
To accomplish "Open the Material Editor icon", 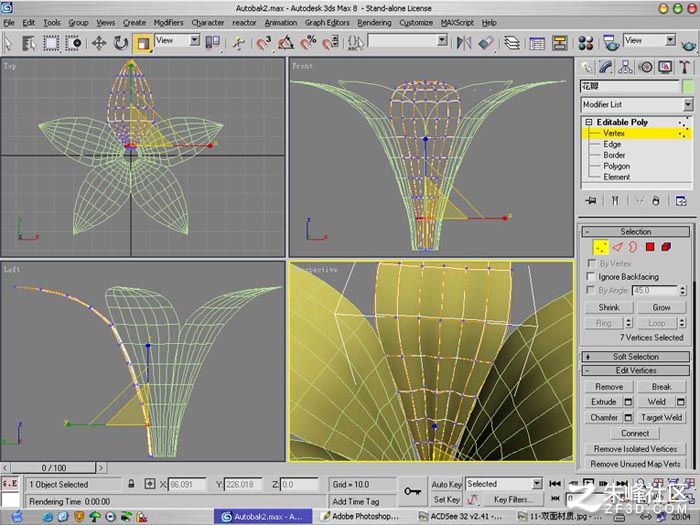I will 585,43.
